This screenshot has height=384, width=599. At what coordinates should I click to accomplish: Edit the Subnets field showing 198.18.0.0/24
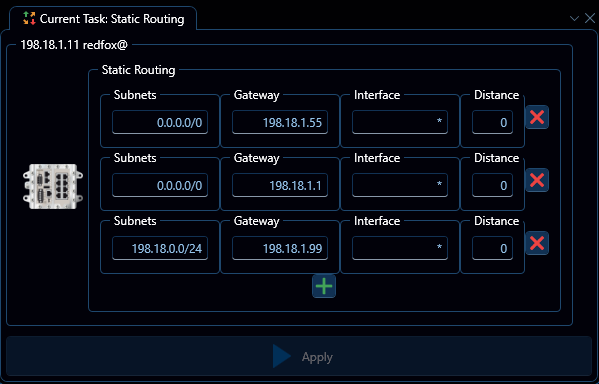pos(160,248)
